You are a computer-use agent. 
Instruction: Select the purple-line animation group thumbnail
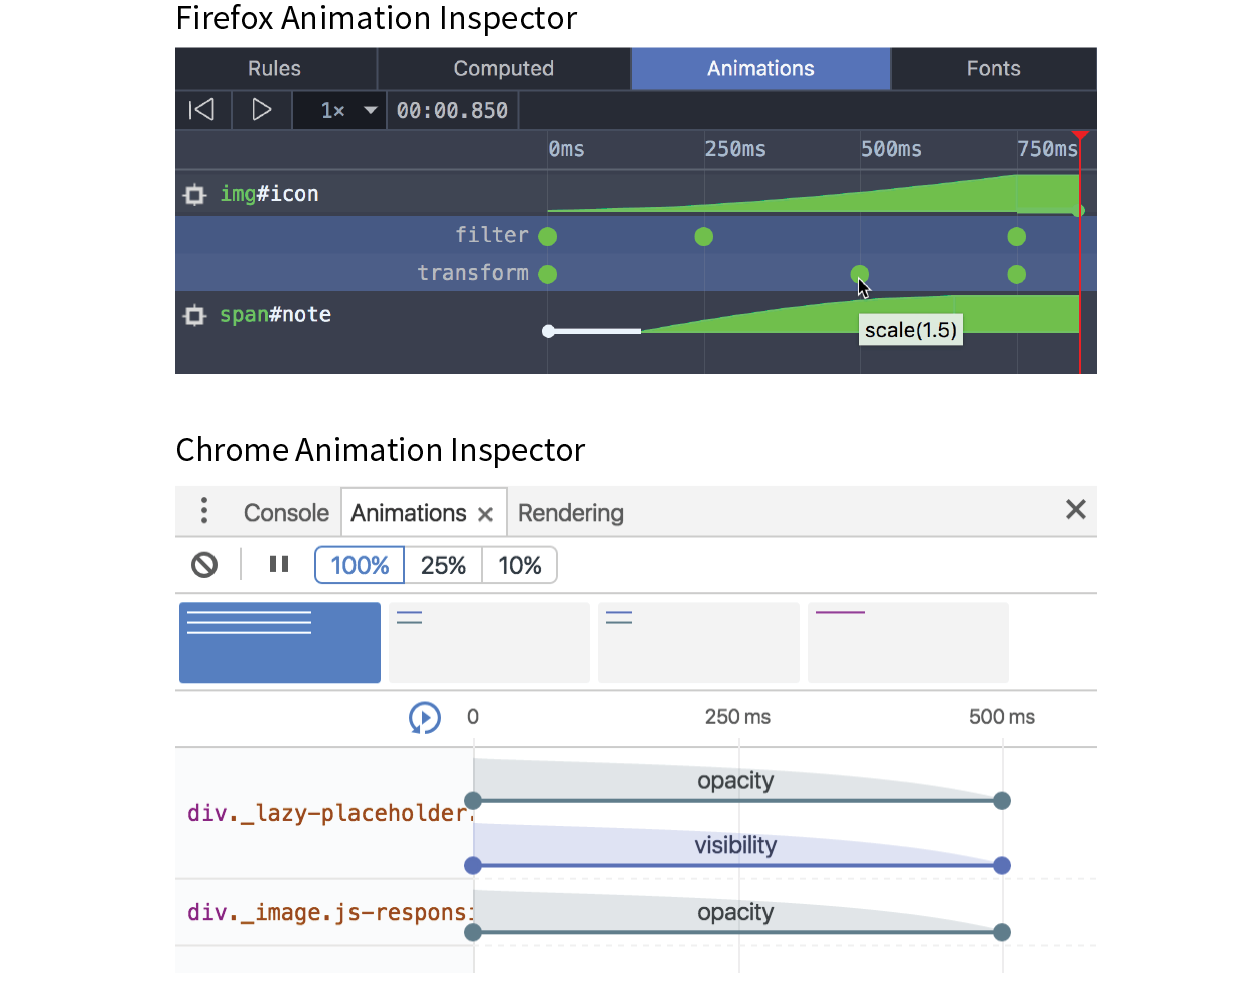(908, 643)
